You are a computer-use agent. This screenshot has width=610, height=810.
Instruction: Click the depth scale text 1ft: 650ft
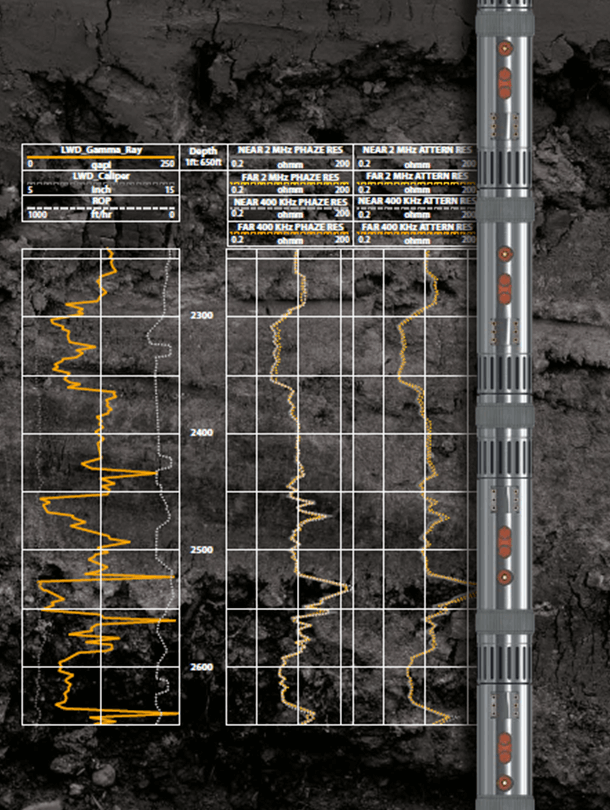(x=203, y=162)
